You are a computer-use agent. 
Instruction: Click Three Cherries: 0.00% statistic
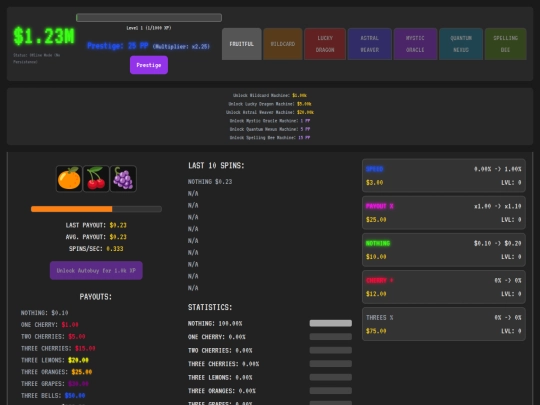(224, 364)
